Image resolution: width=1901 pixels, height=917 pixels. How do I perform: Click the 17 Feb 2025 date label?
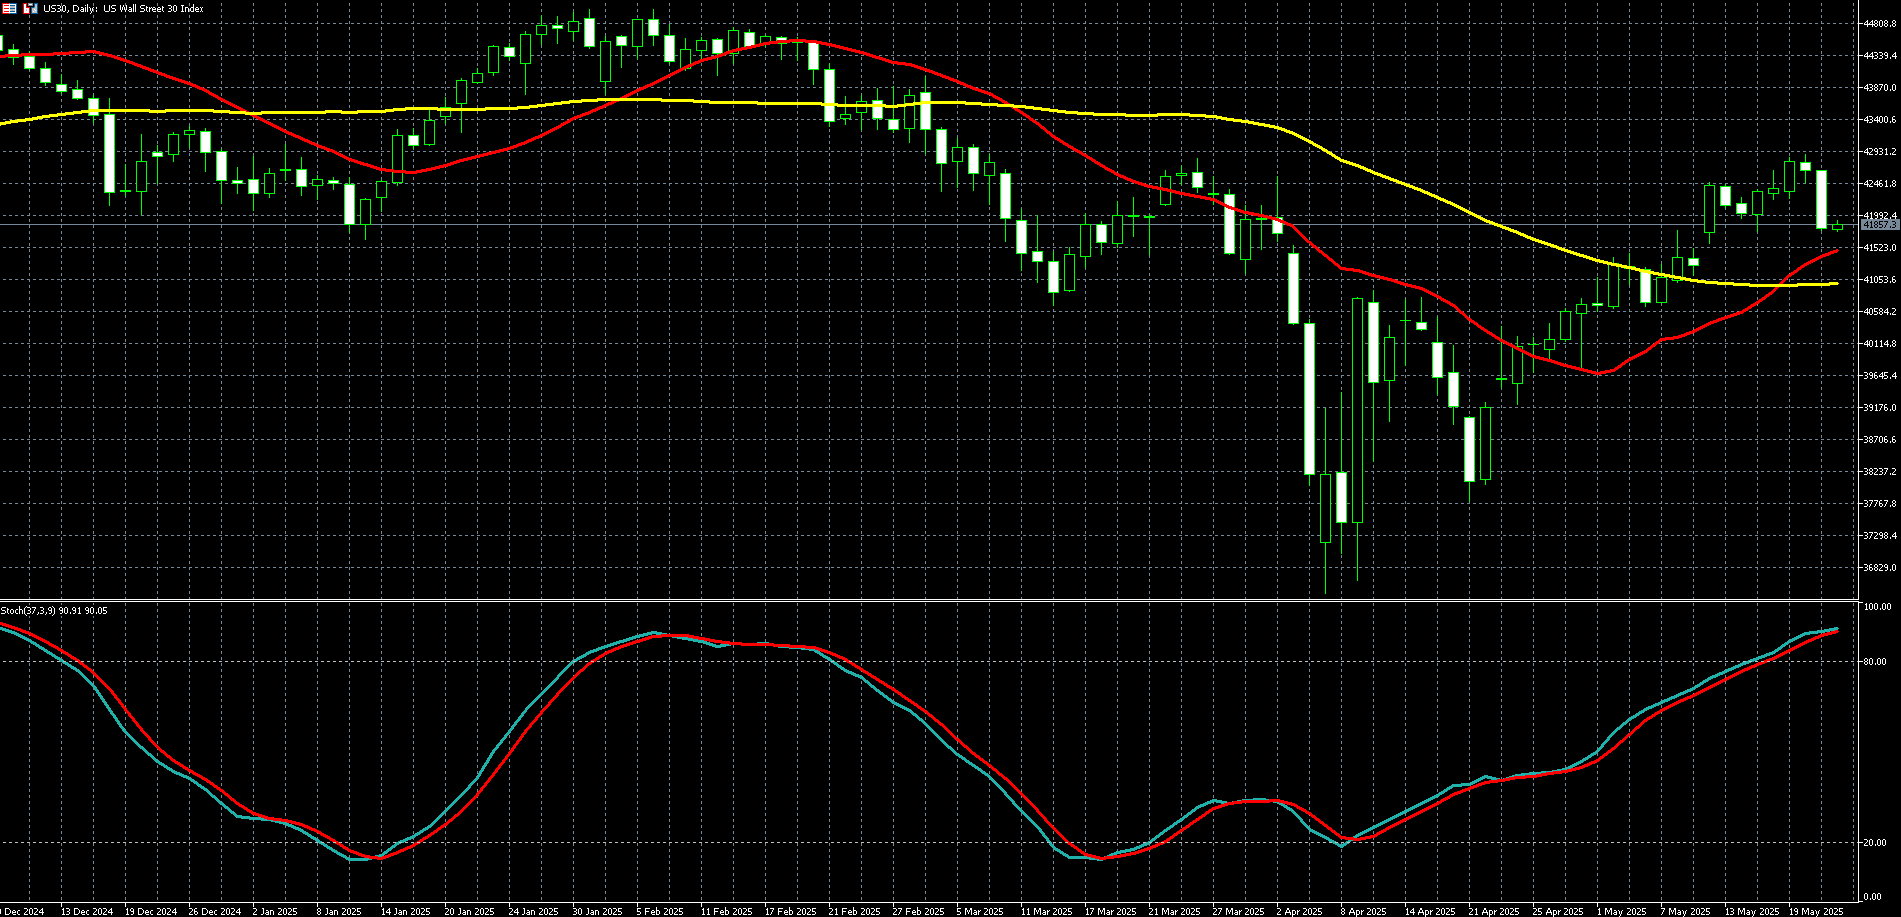click(790, 911)
